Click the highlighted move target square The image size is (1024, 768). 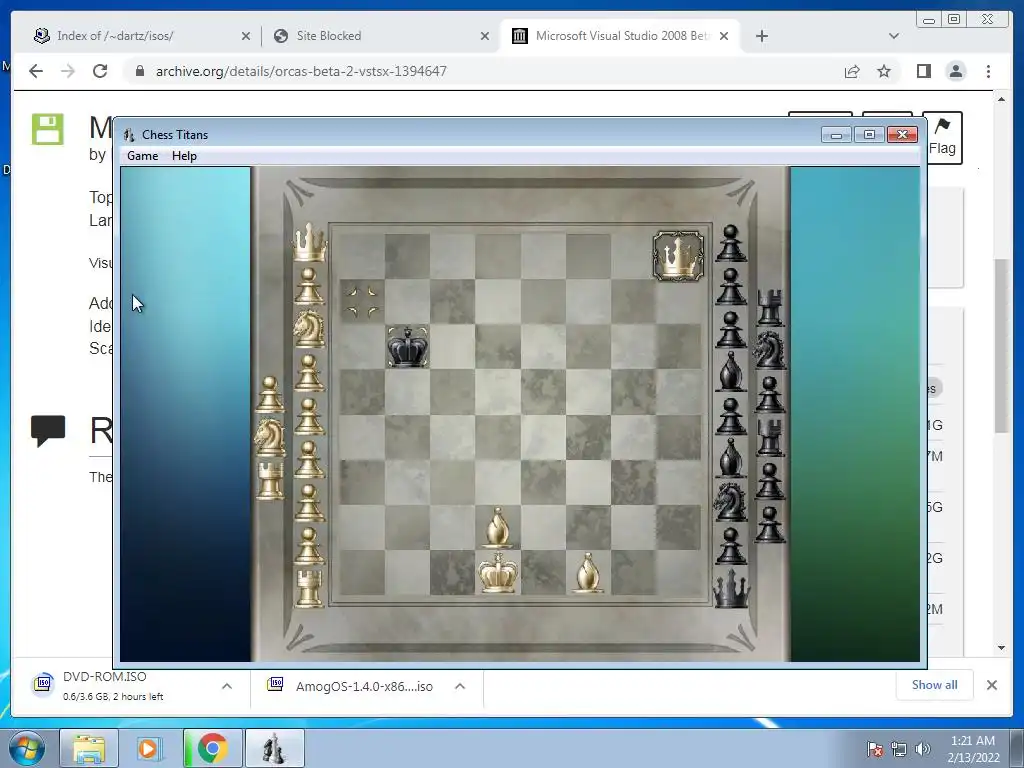click(362, 301)
